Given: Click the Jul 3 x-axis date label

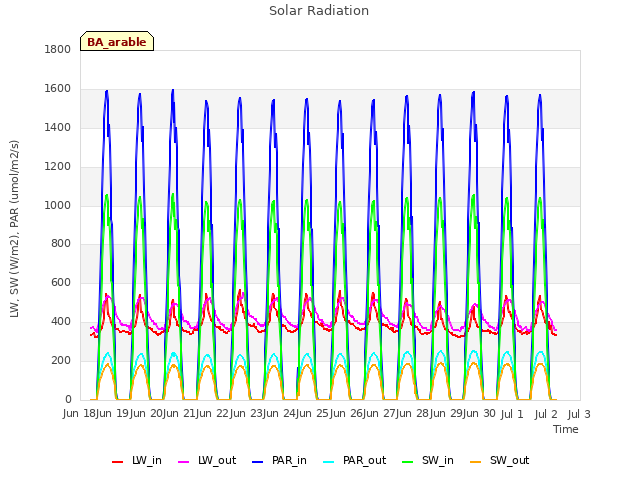Looking at the screenshot, I should (x=579, y=414).
